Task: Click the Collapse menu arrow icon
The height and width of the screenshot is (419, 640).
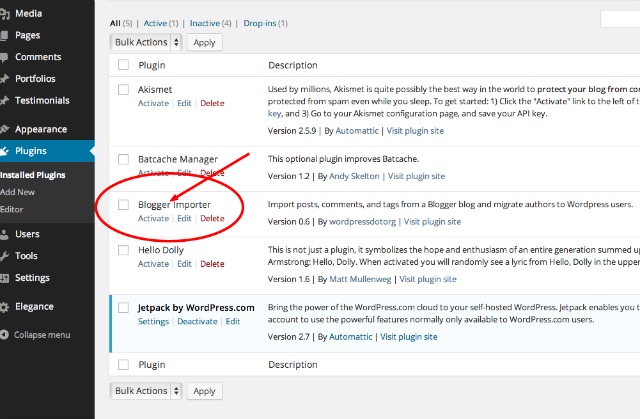Action: tap(4, 335)
